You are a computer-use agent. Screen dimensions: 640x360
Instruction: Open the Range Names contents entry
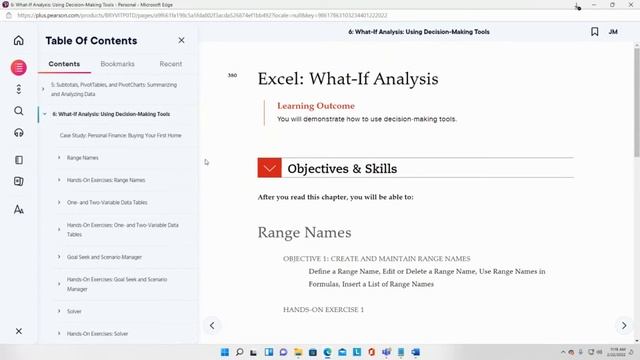point(82,158)
